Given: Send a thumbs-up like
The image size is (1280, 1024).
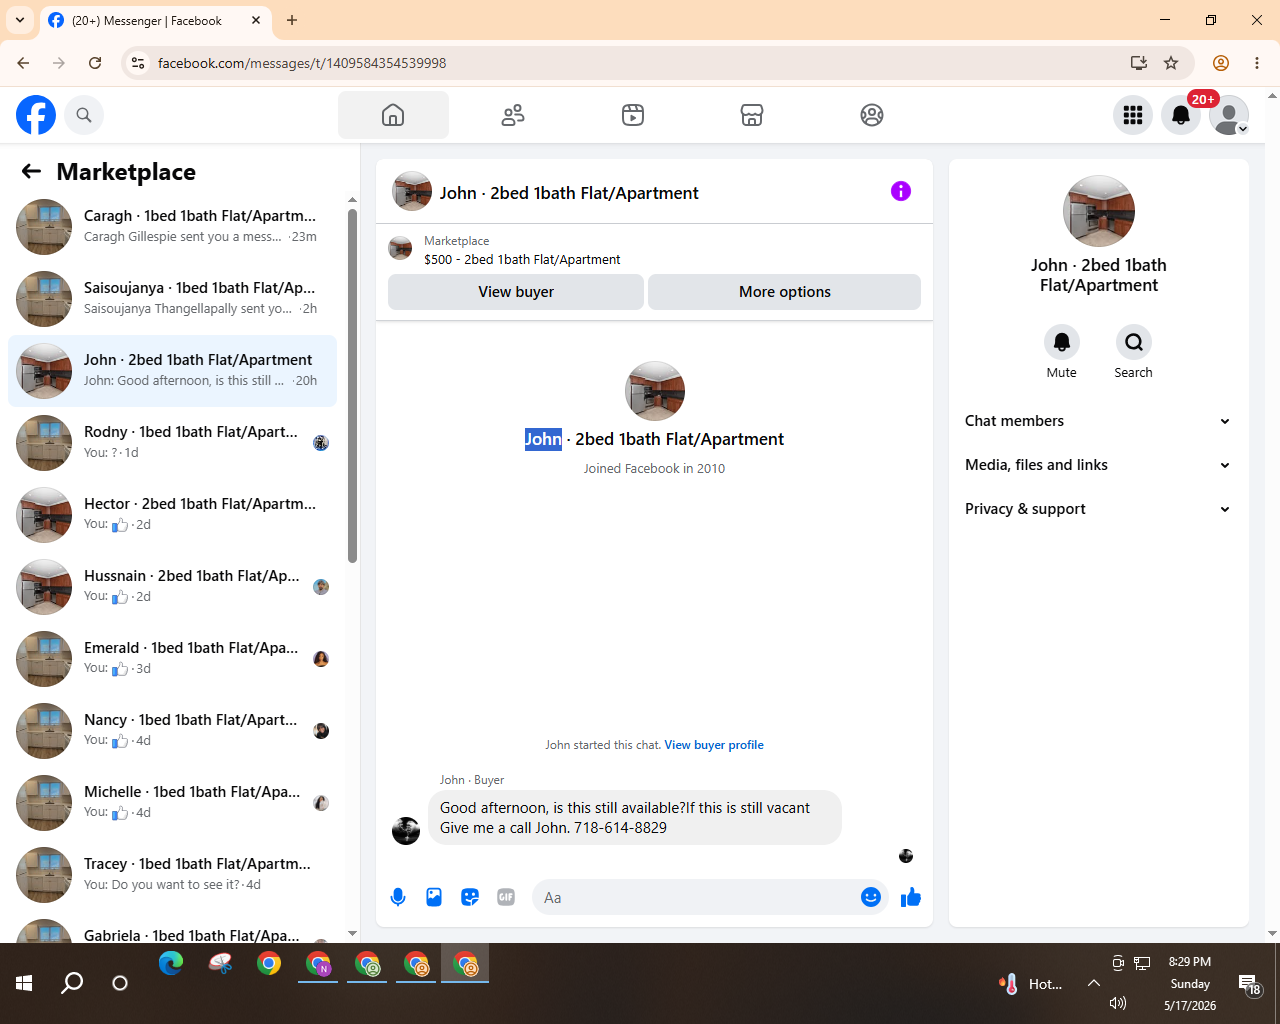Looking at the screenshot, I should click(911, 897).
